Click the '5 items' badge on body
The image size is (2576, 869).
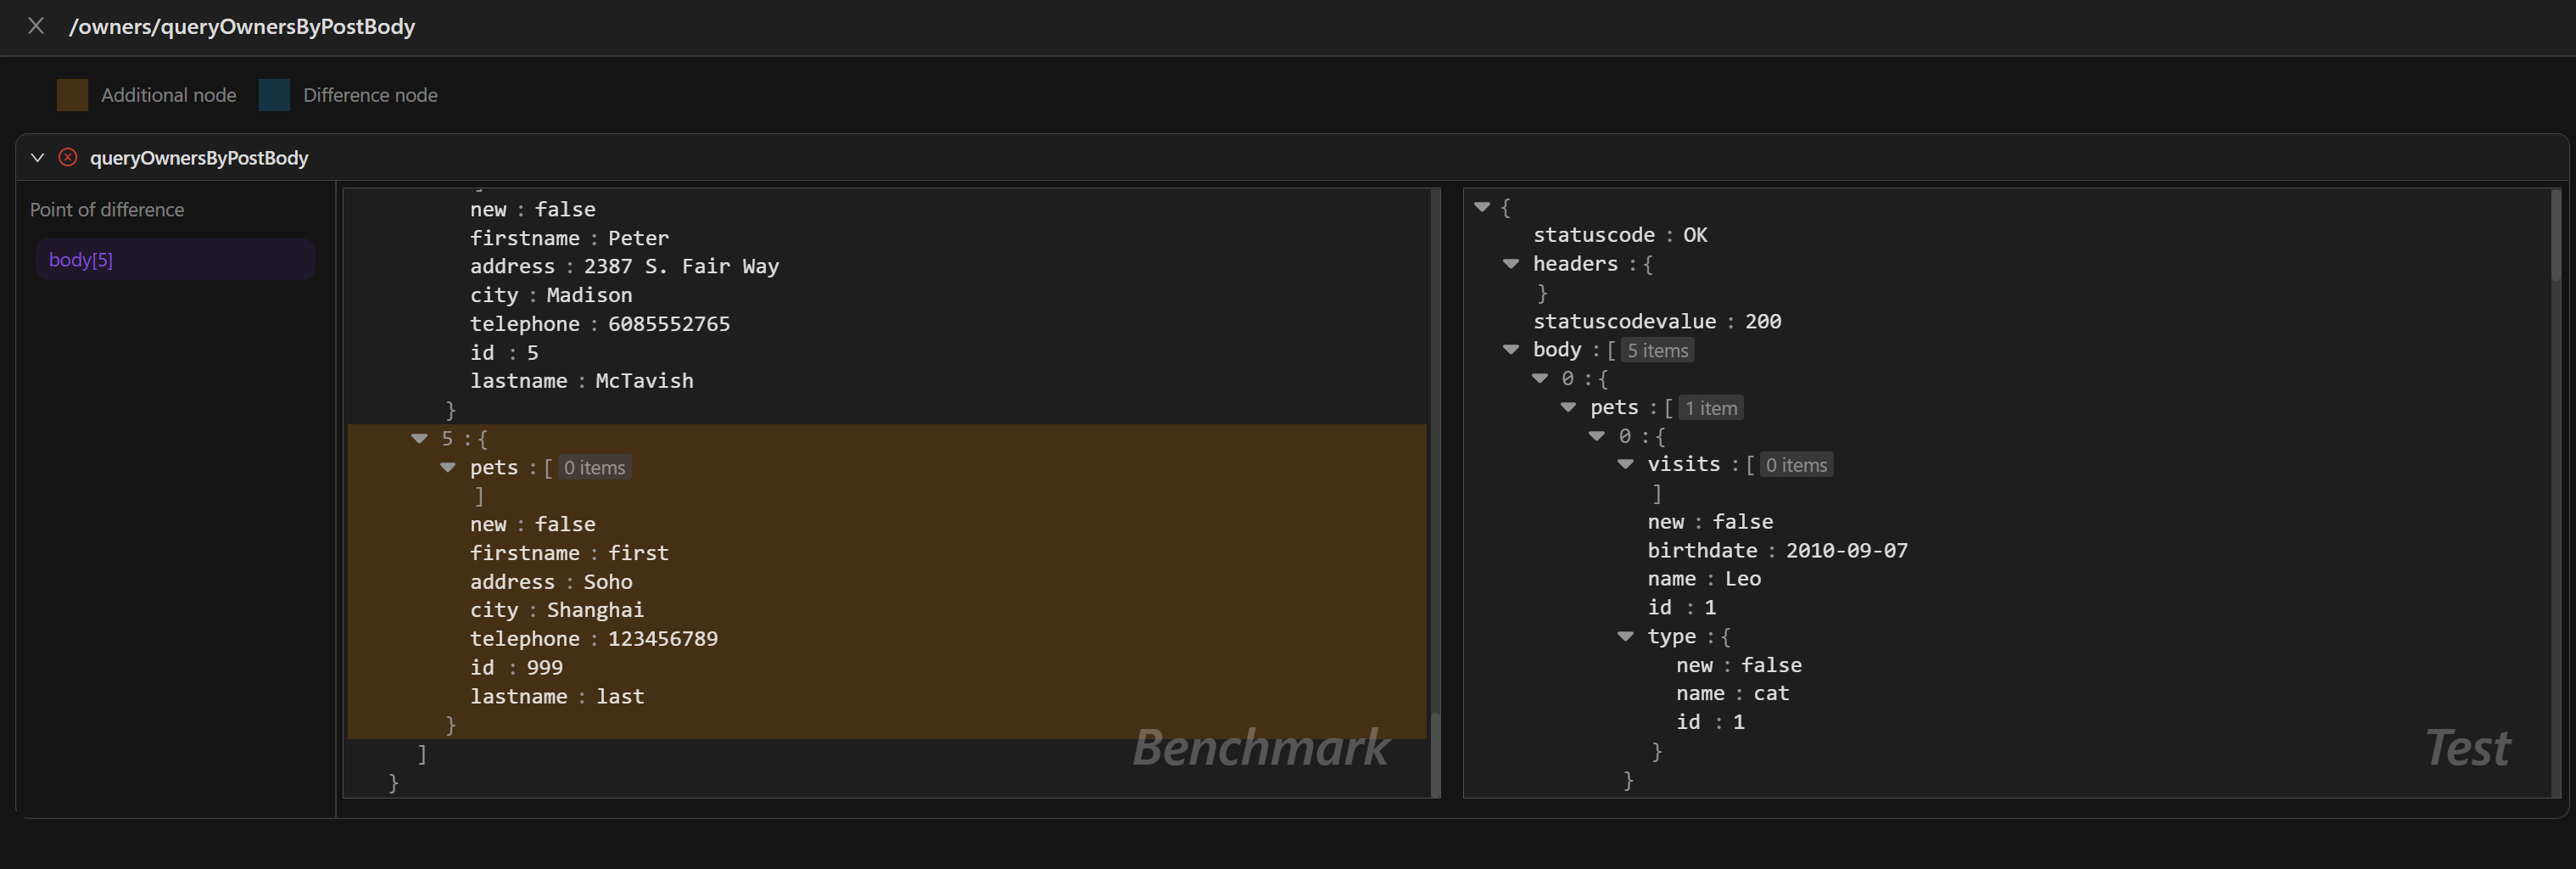tap(1657, 350)
